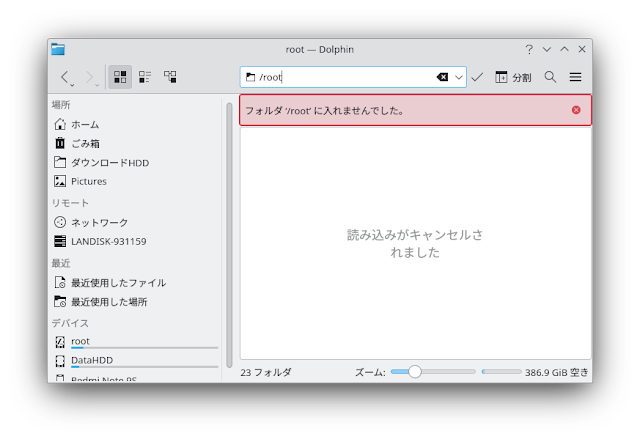Click the Pictures image icon

(60, 181)
